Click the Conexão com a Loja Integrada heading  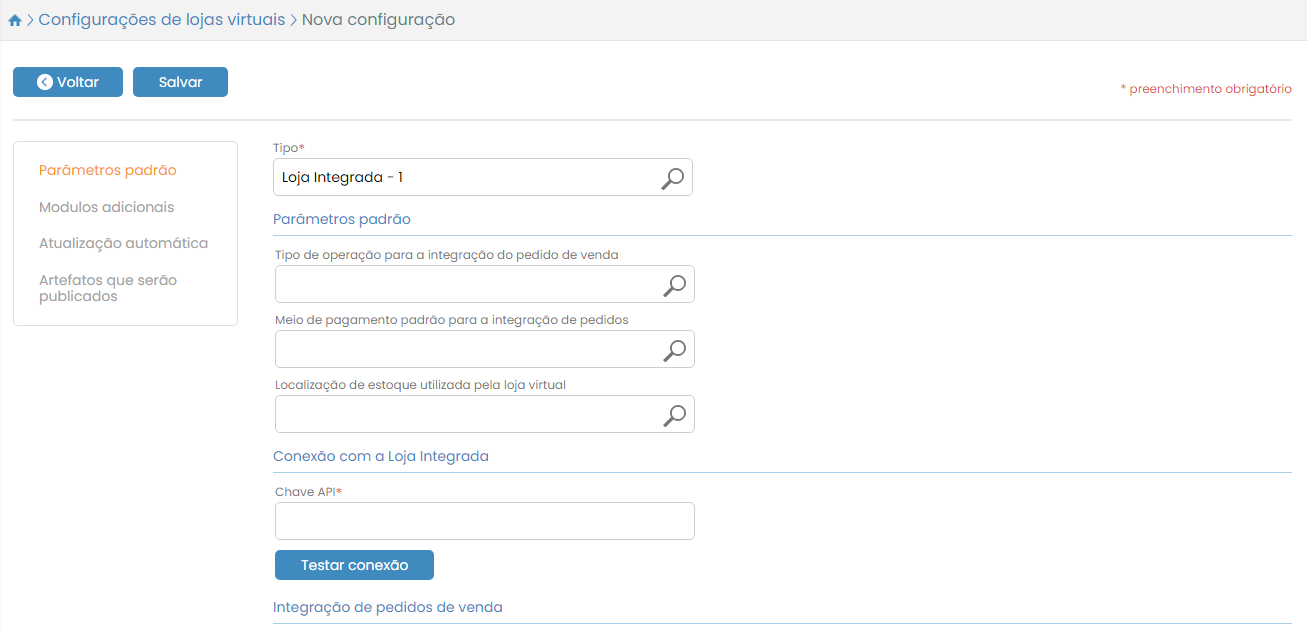coord(380,456)
